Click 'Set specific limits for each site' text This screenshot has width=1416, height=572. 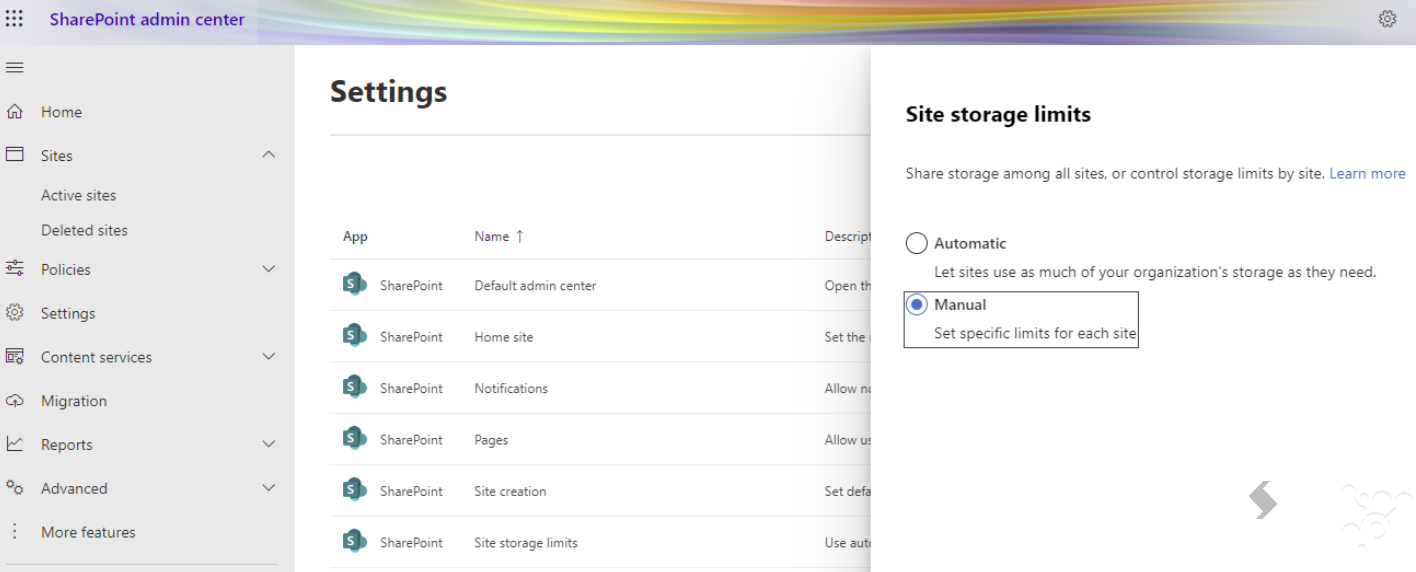coord(1035,333)
